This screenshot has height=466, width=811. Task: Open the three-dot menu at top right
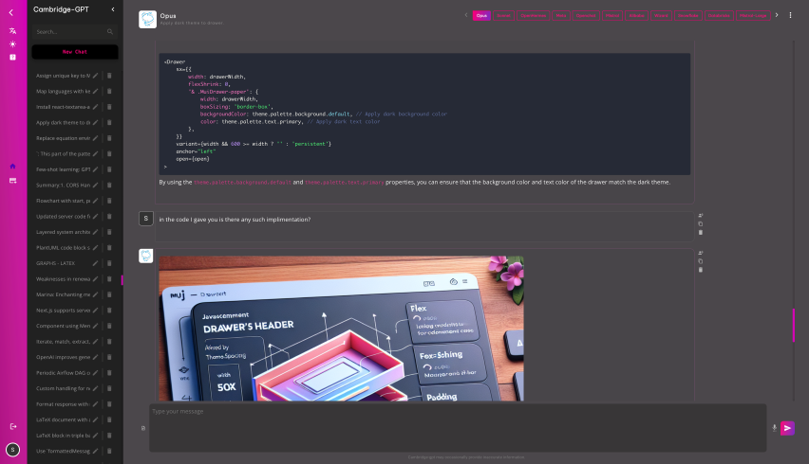point(790,15)
